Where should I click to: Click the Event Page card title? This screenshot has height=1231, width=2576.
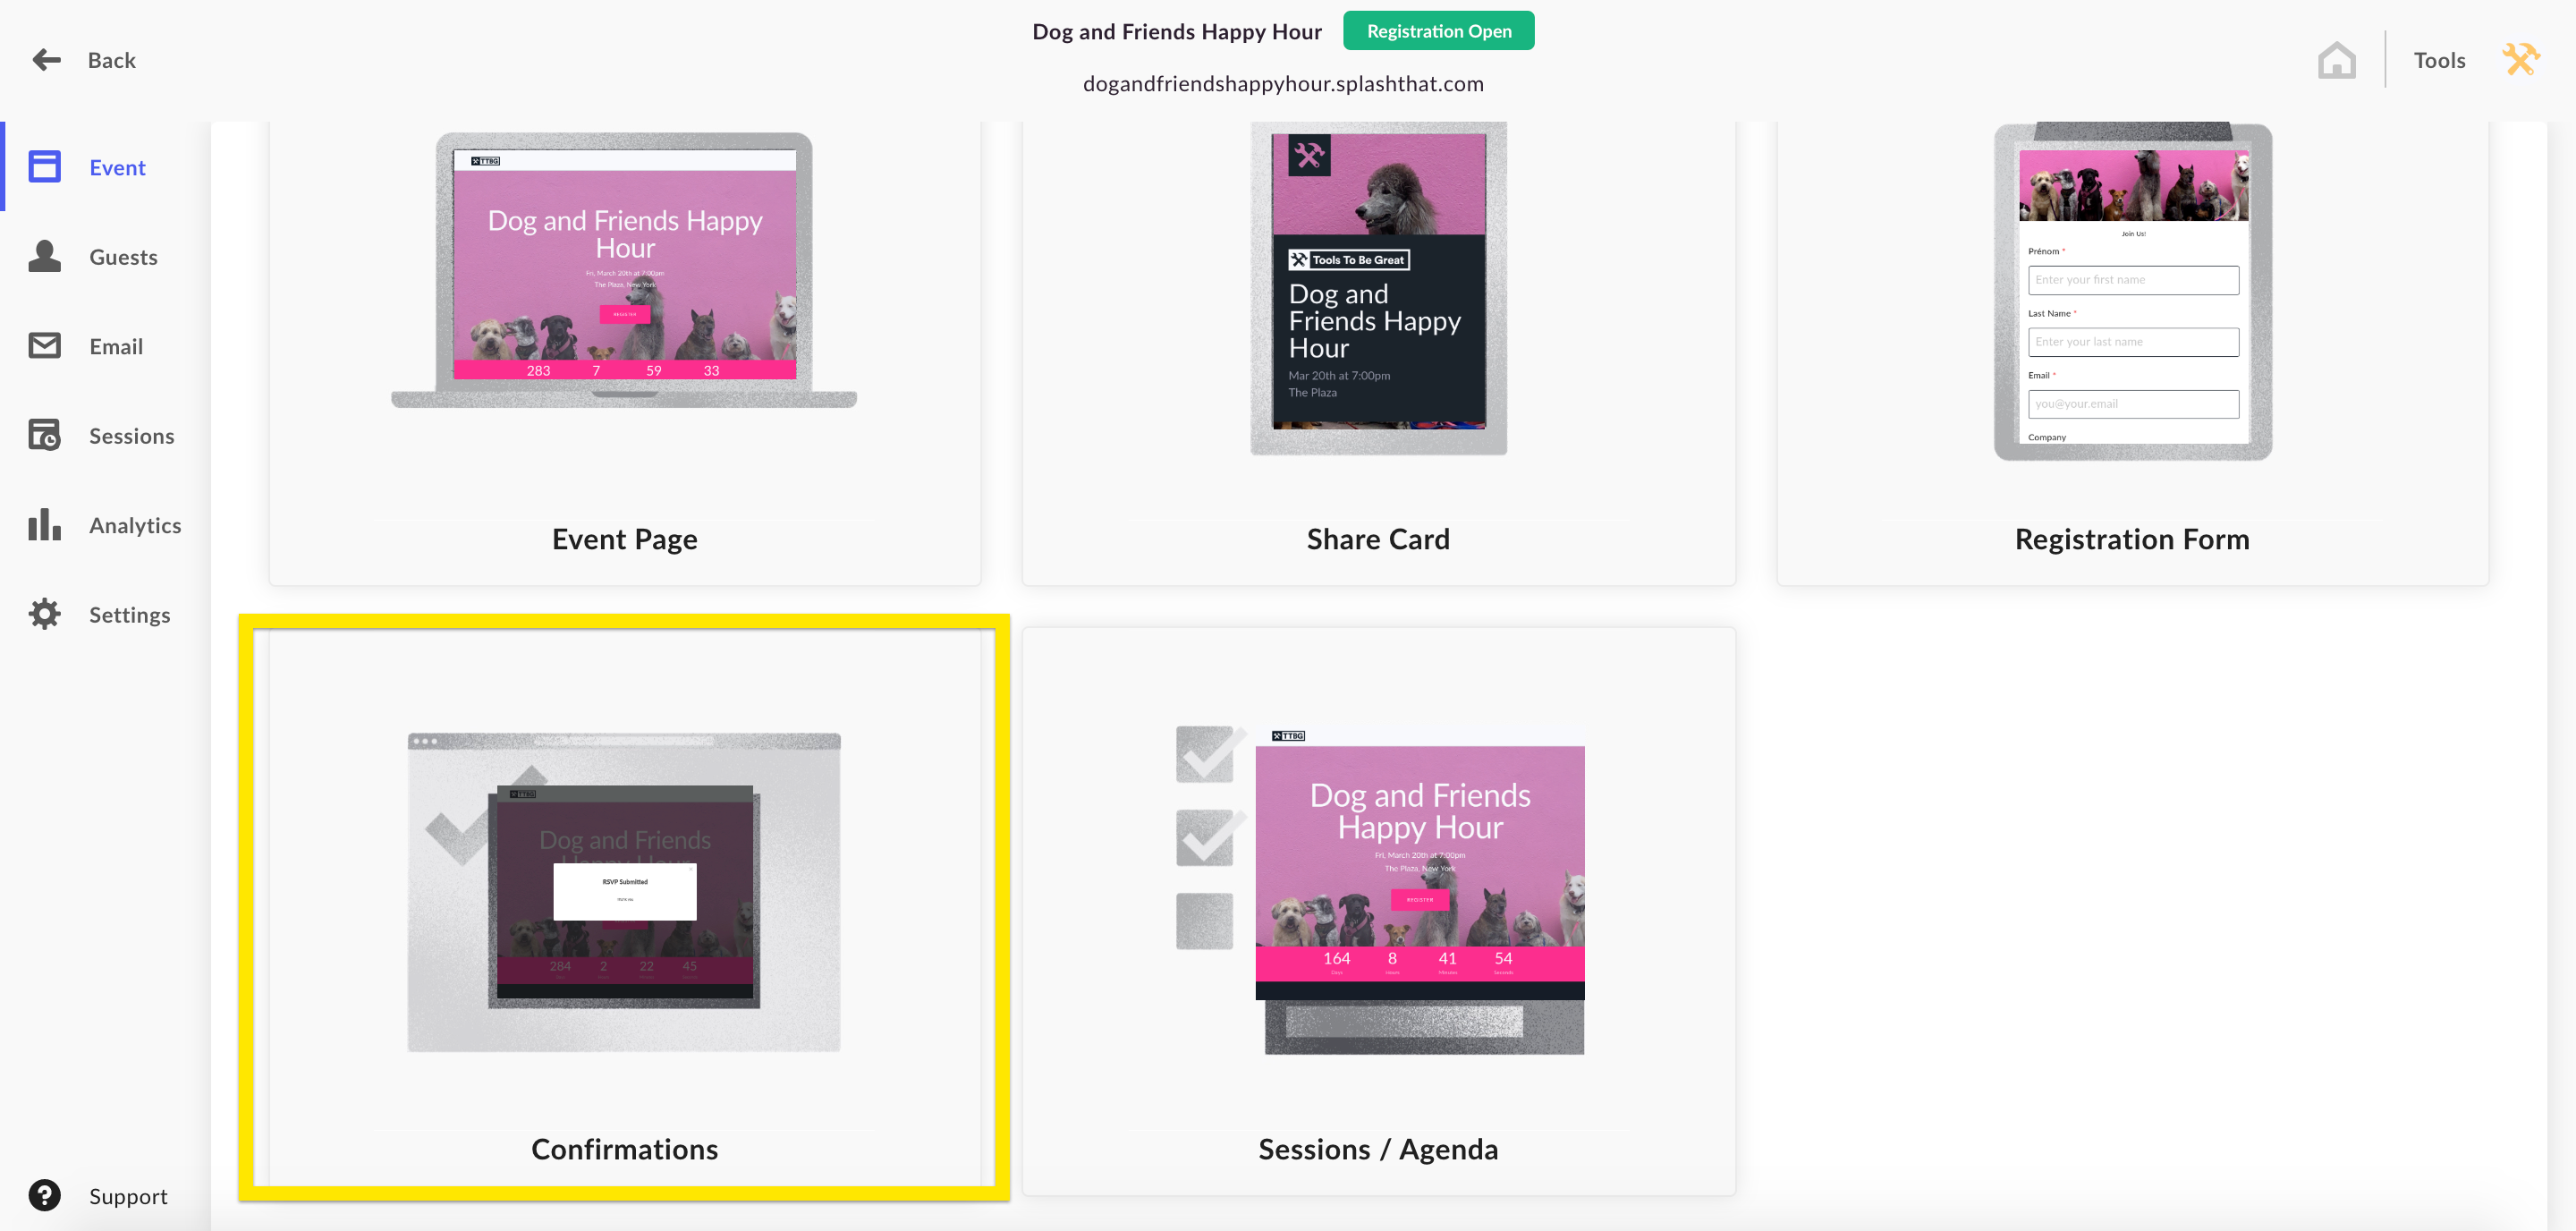point(624,539)
